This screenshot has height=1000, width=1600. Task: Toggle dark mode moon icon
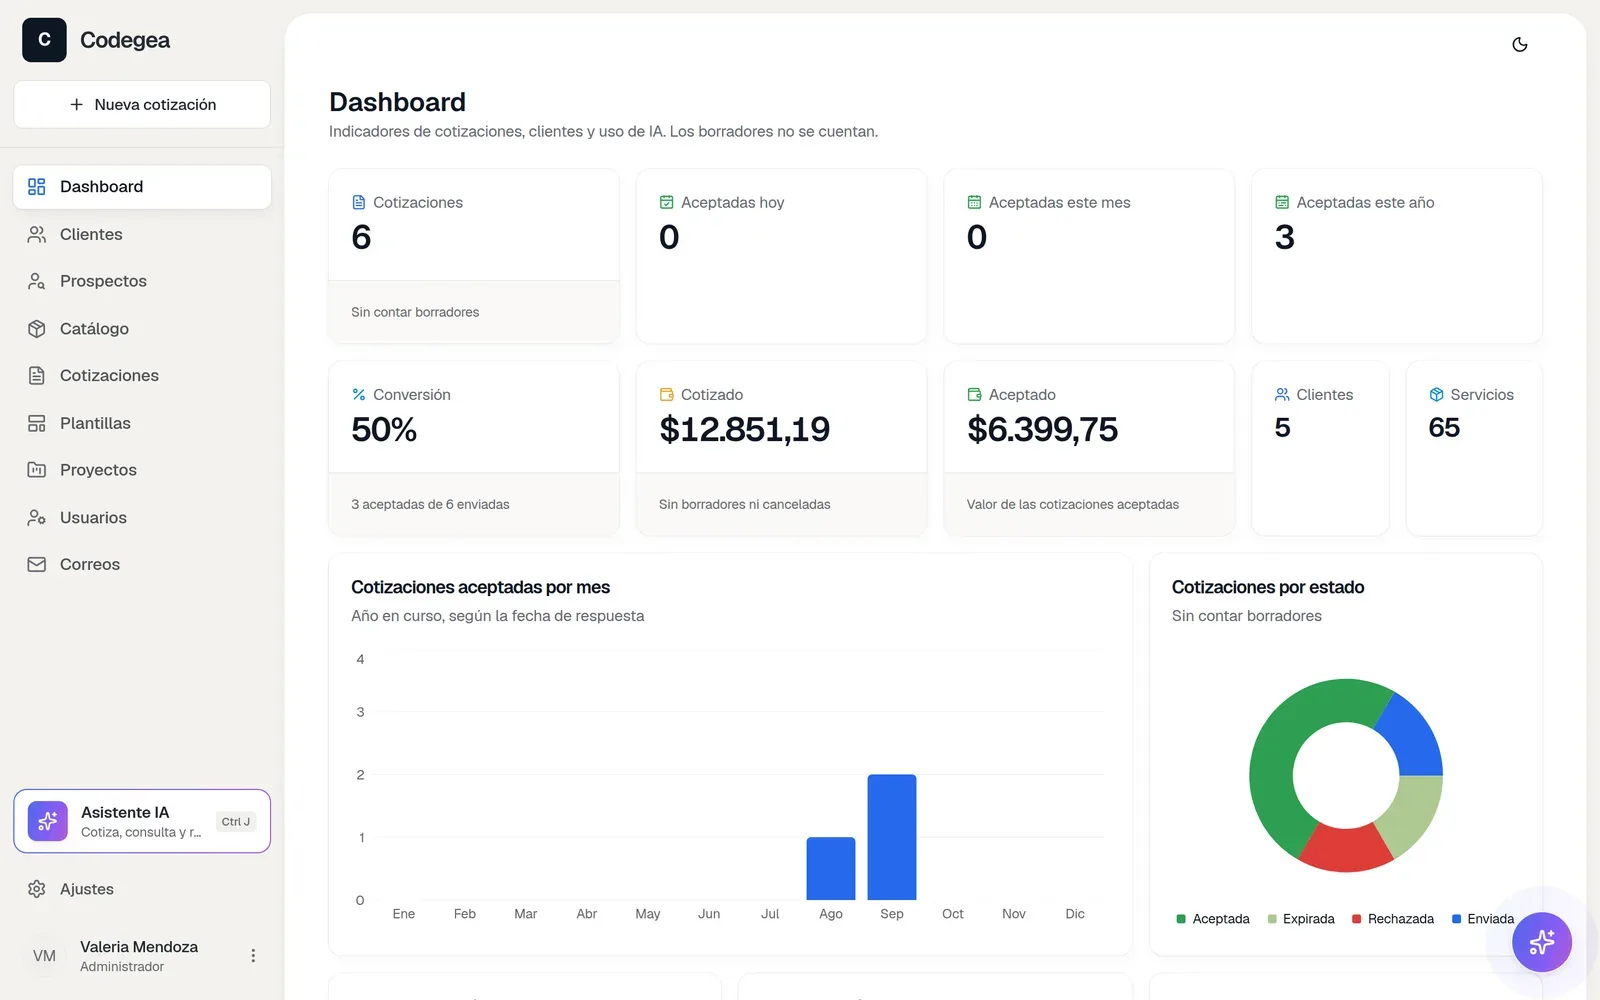coord(1519,44)
